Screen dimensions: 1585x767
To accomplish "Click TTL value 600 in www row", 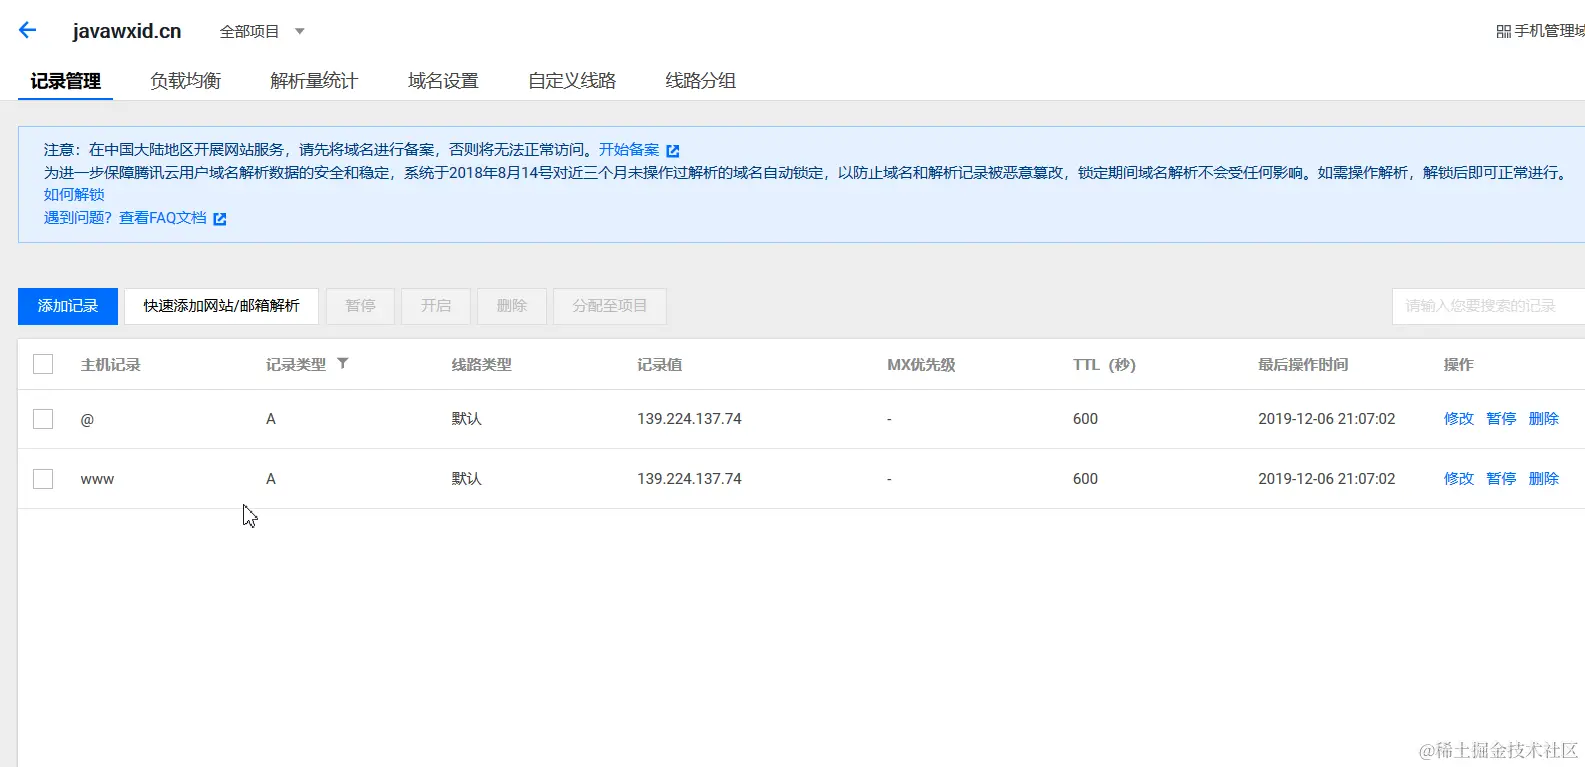I will point(1085,479).
